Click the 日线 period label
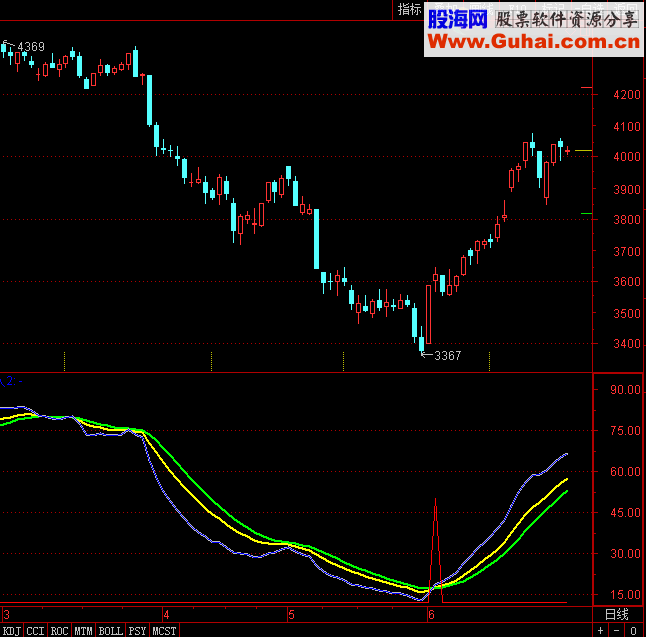 click(x=617, y=614)
